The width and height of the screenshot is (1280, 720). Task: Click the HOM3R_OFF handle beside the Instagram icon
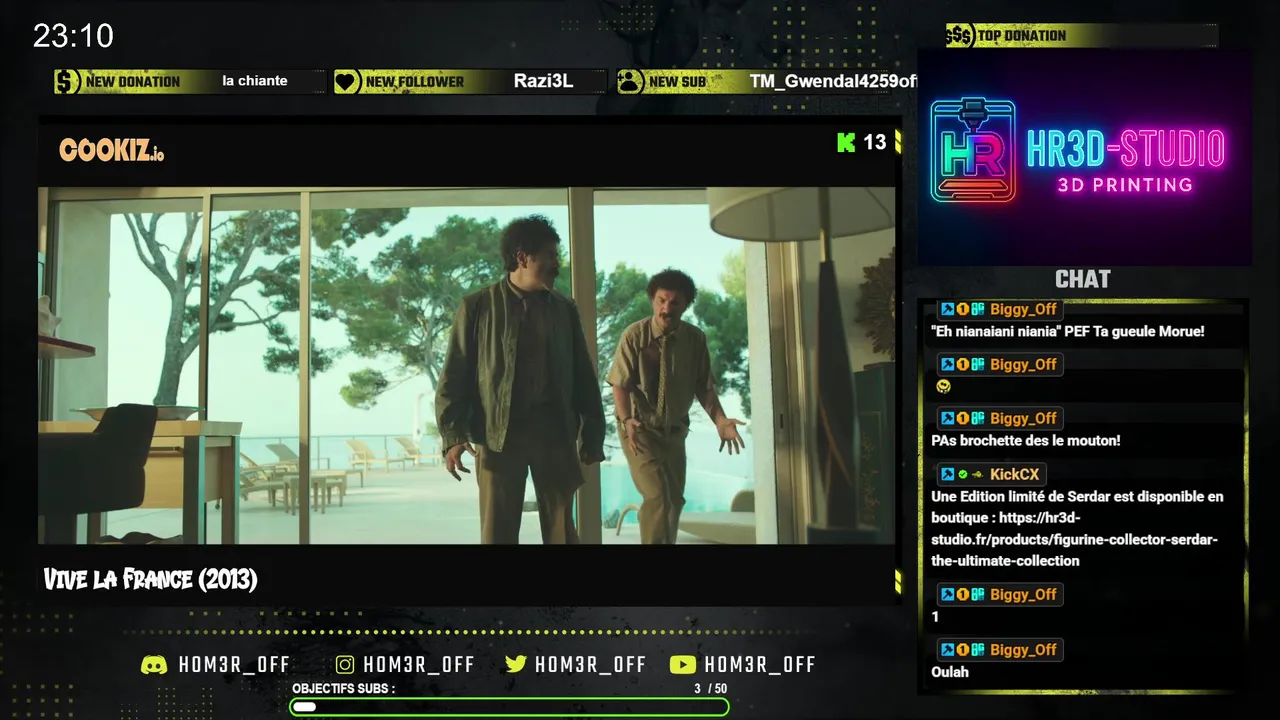tap(419, 665)
